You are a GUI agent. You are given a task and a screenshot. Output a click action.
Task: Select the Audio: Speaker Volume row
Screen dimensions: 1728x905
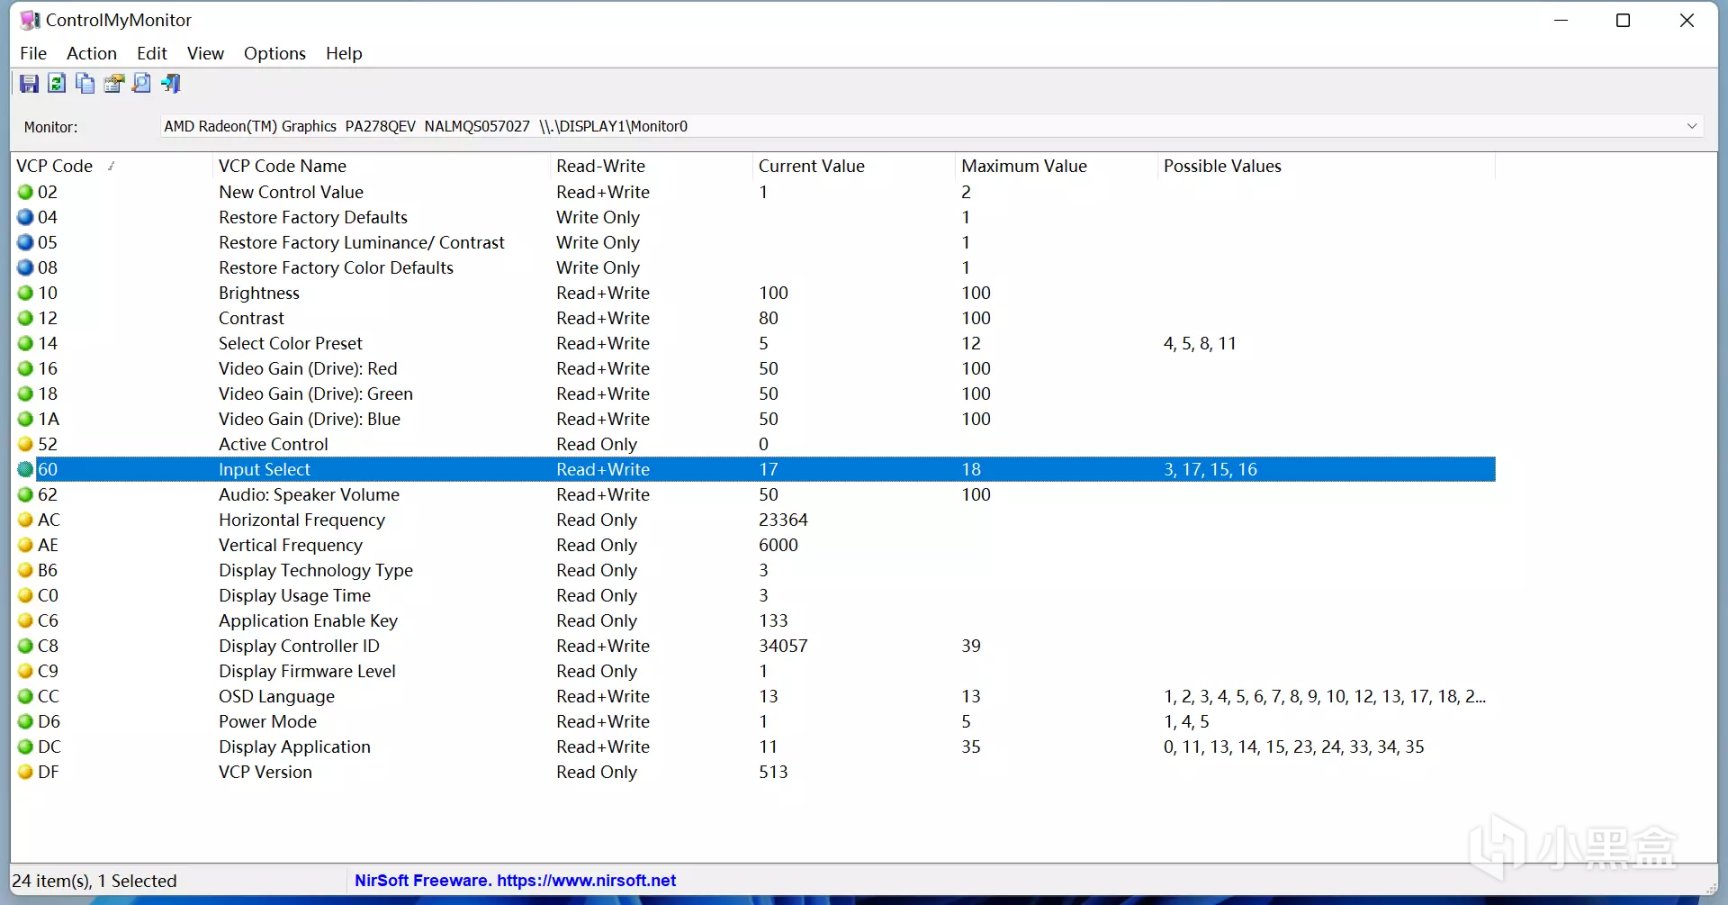[x=309, y=495]
